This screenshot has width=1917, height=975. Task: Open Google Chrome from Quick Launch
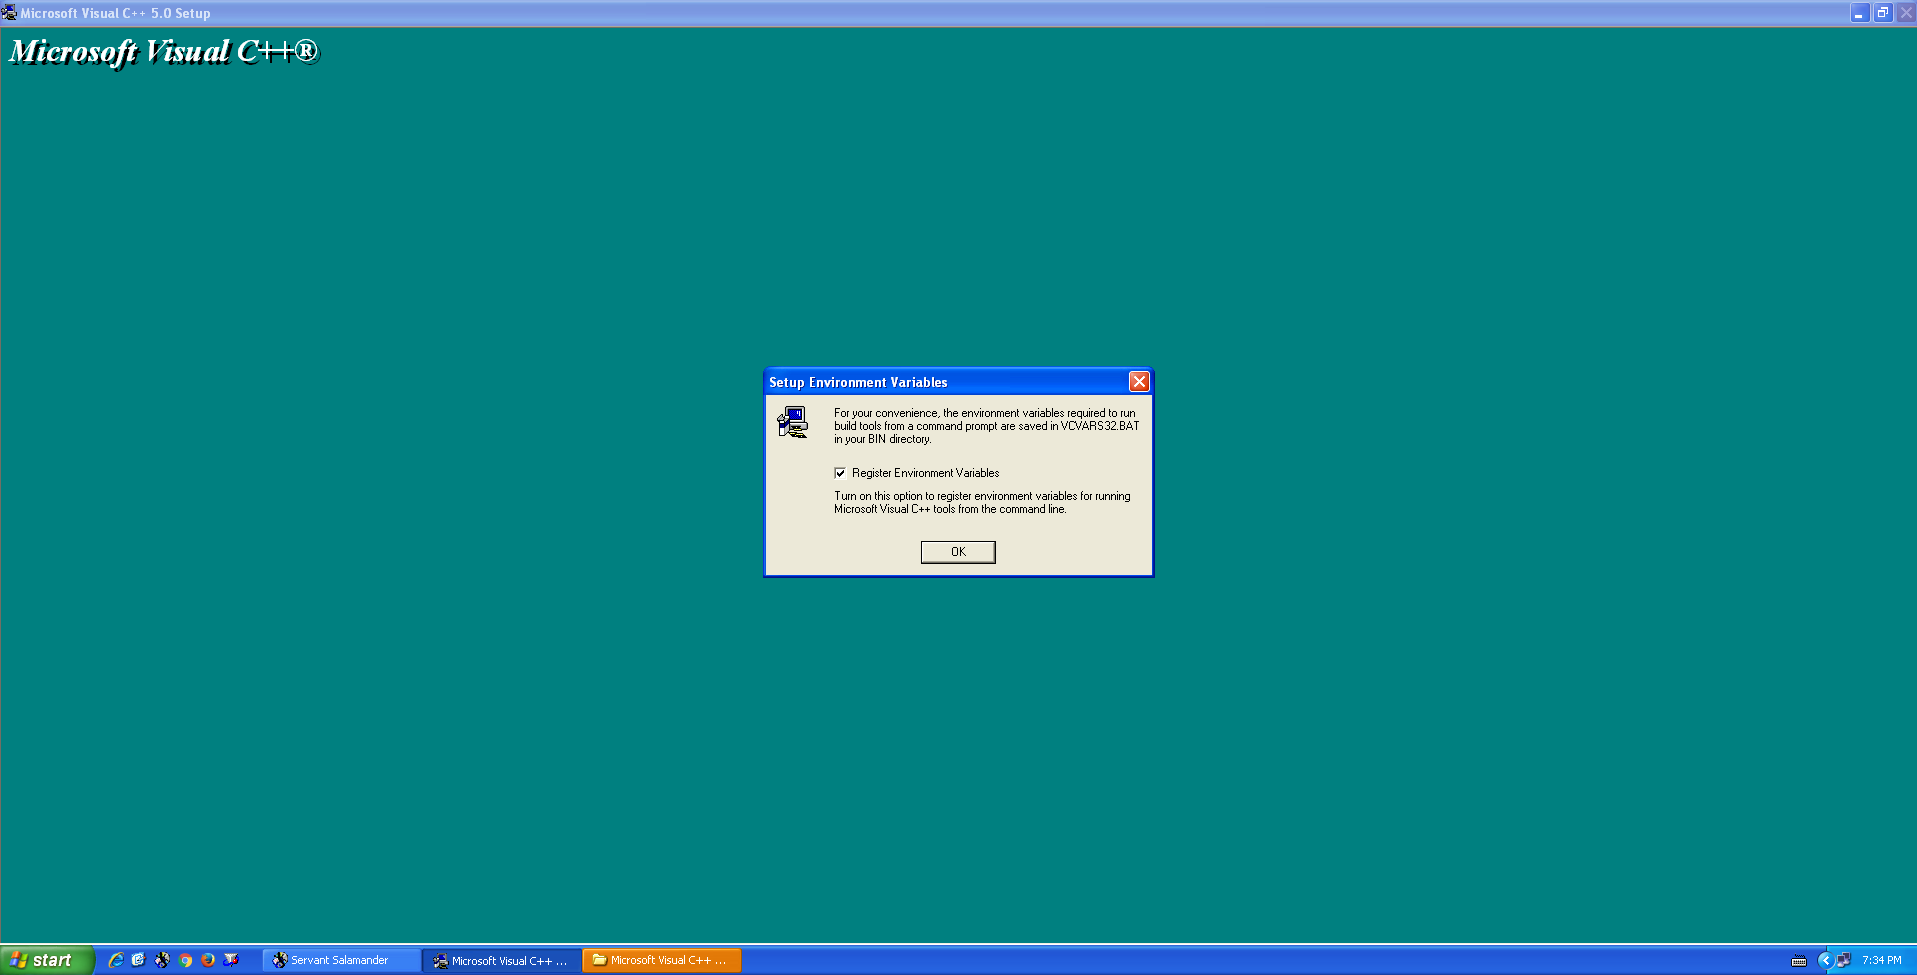185,960
